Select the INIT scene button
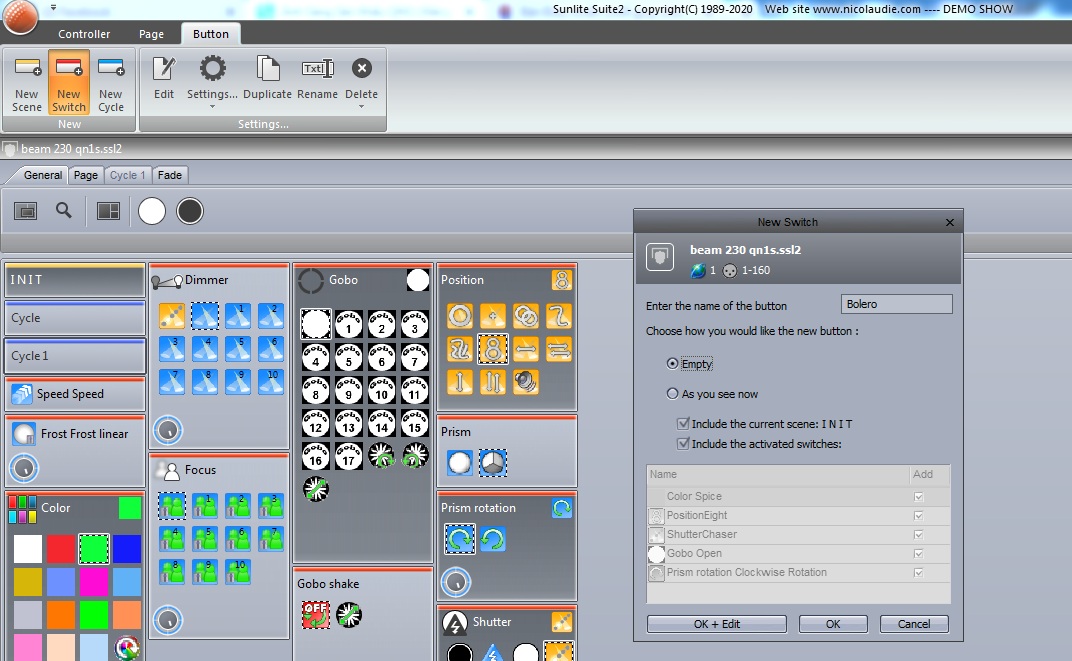 pos(75,280)
